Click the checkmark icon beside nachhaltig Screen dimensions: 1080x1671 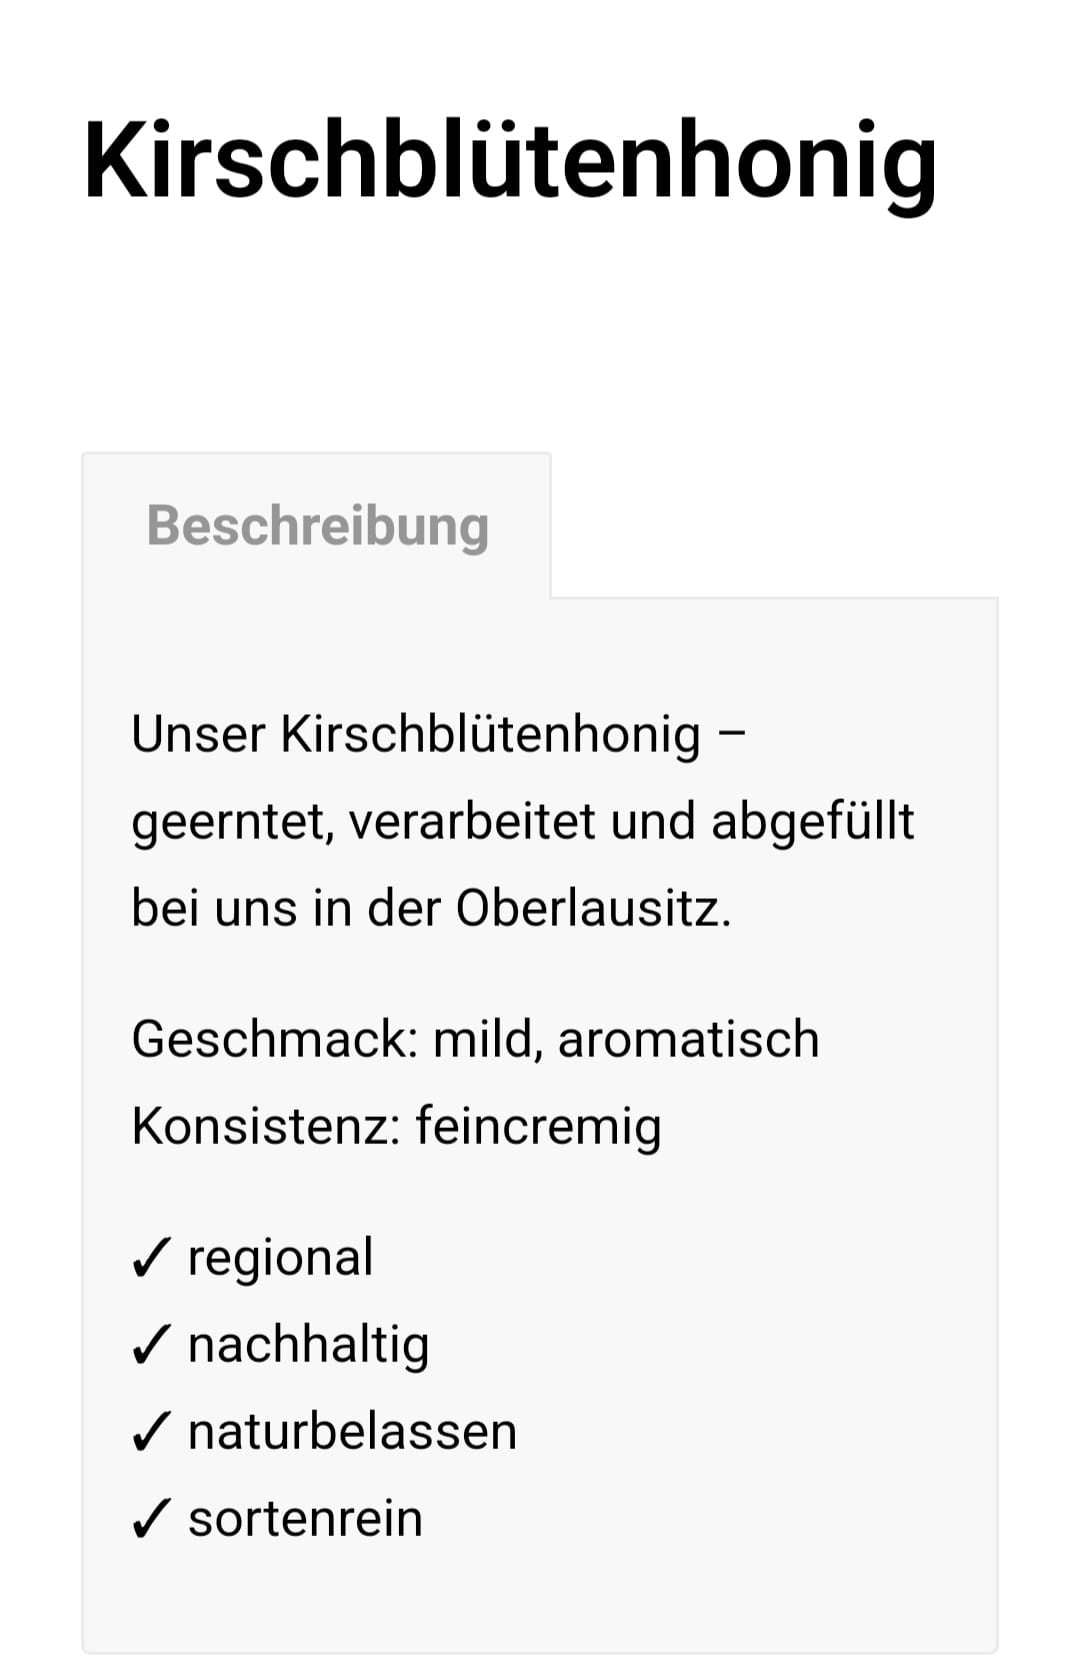150,1344
